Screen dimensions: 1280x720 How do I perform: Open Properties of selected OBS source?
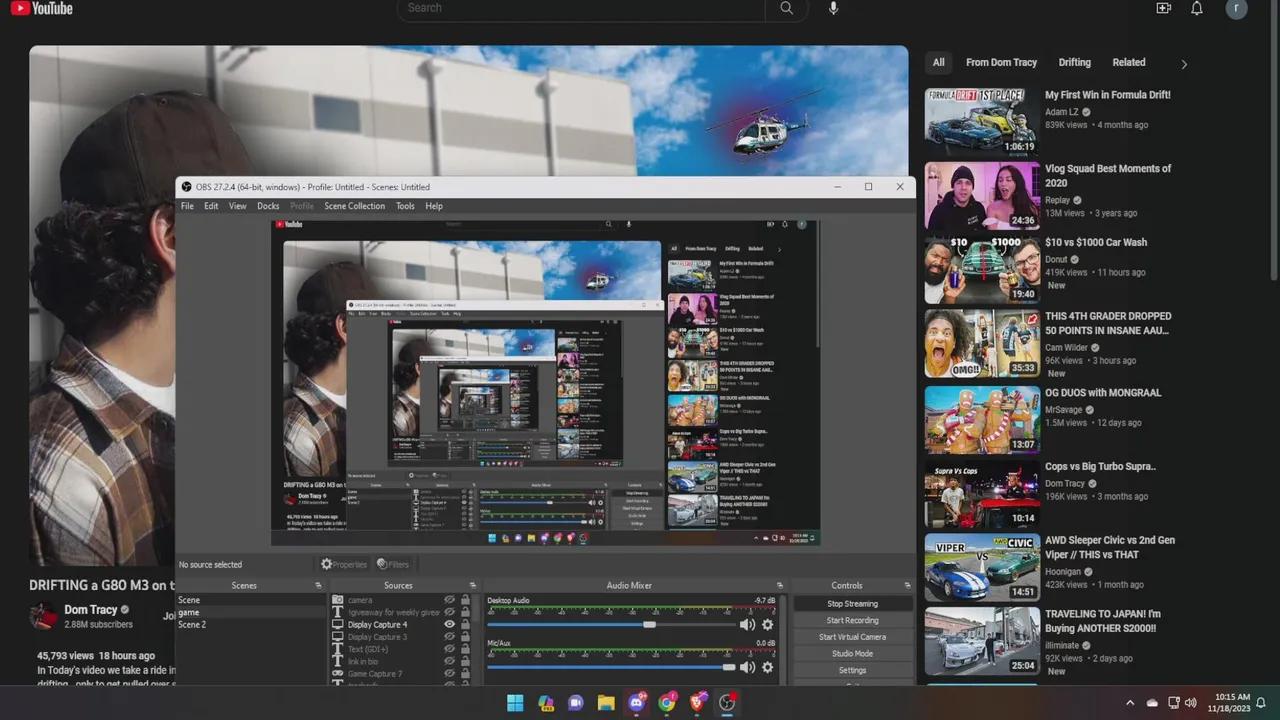coord(344,564)
